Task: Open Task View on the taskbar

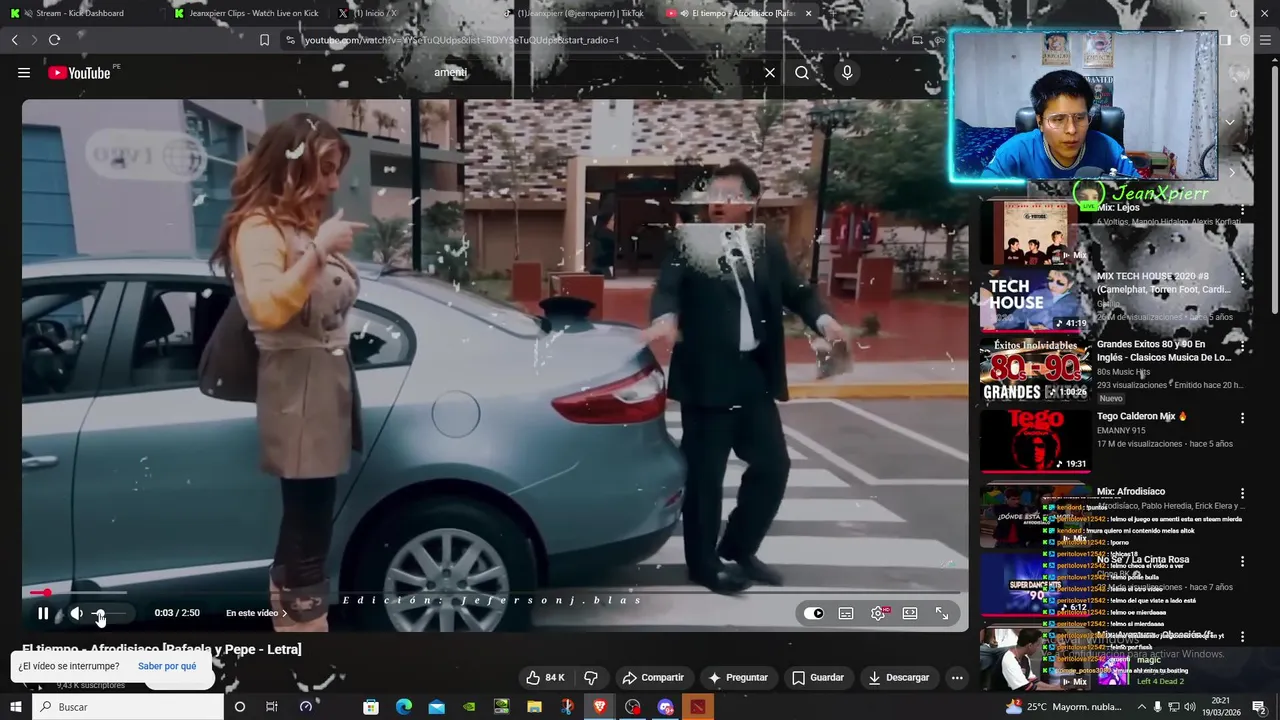Action: tap(271, 707)
